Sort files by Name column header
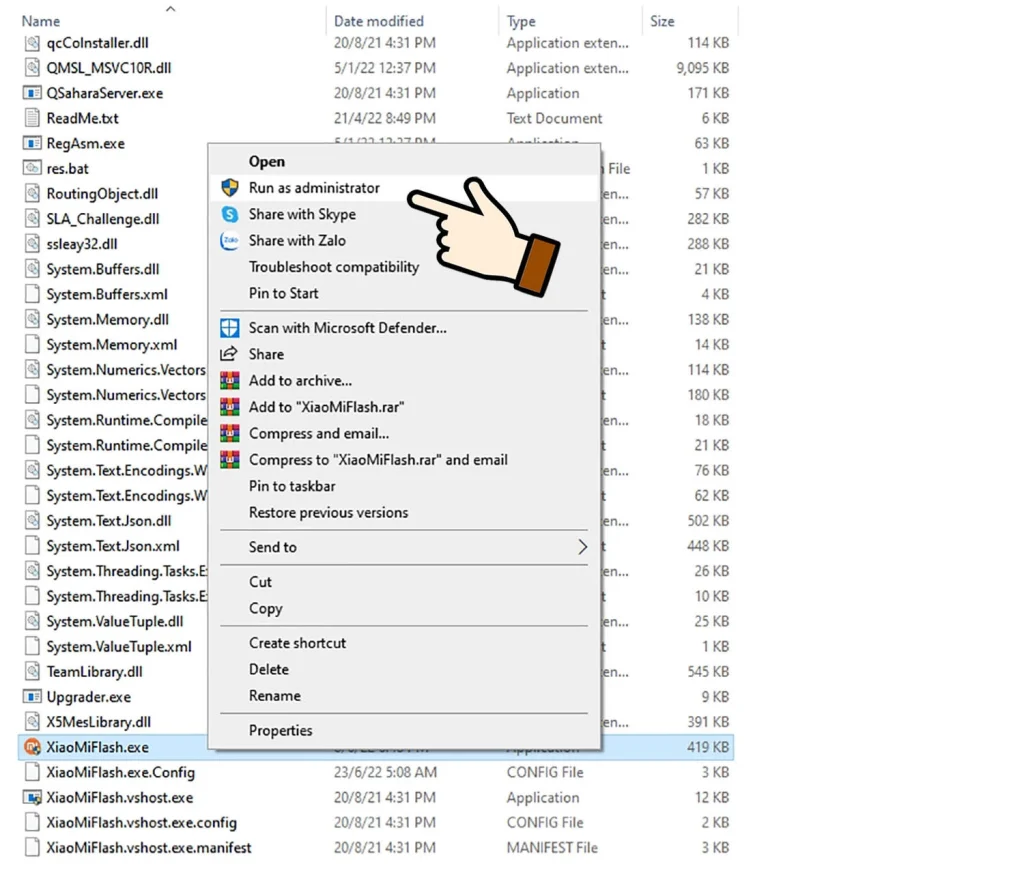 [x=41, y=21]
